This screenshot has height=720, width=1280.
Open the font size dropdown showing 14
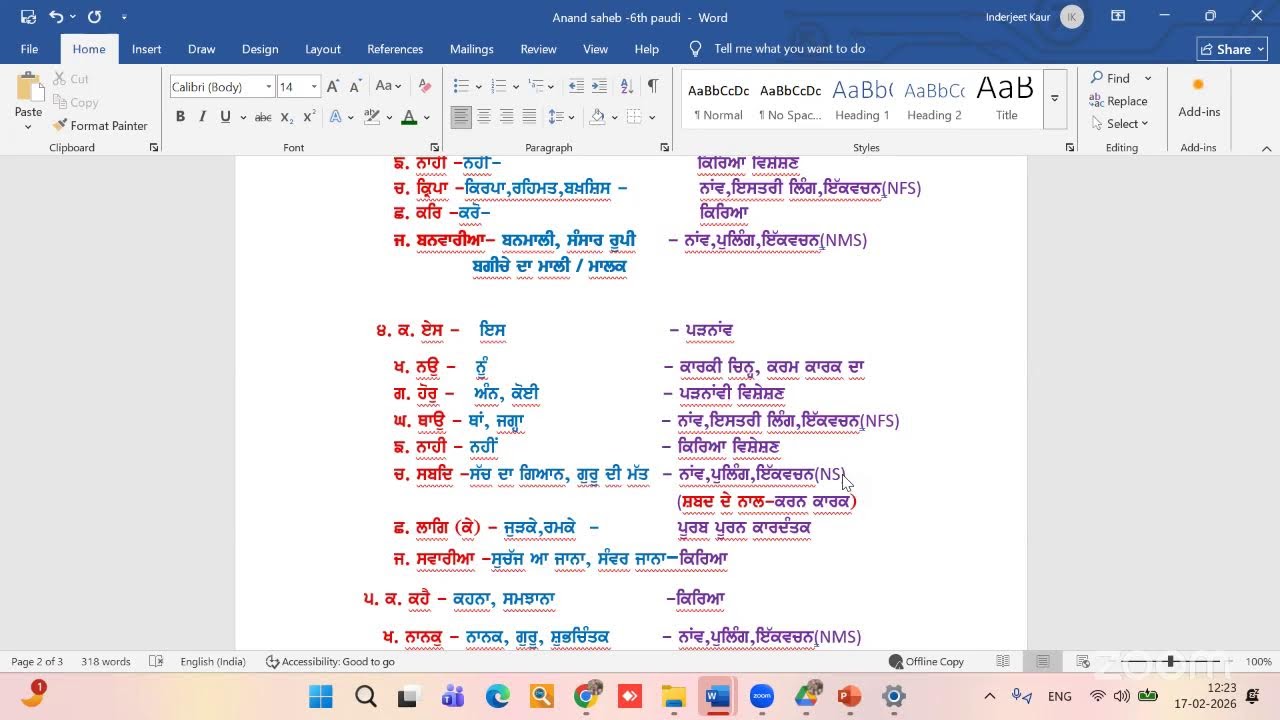pyautogui.click(x=314, y=87)
